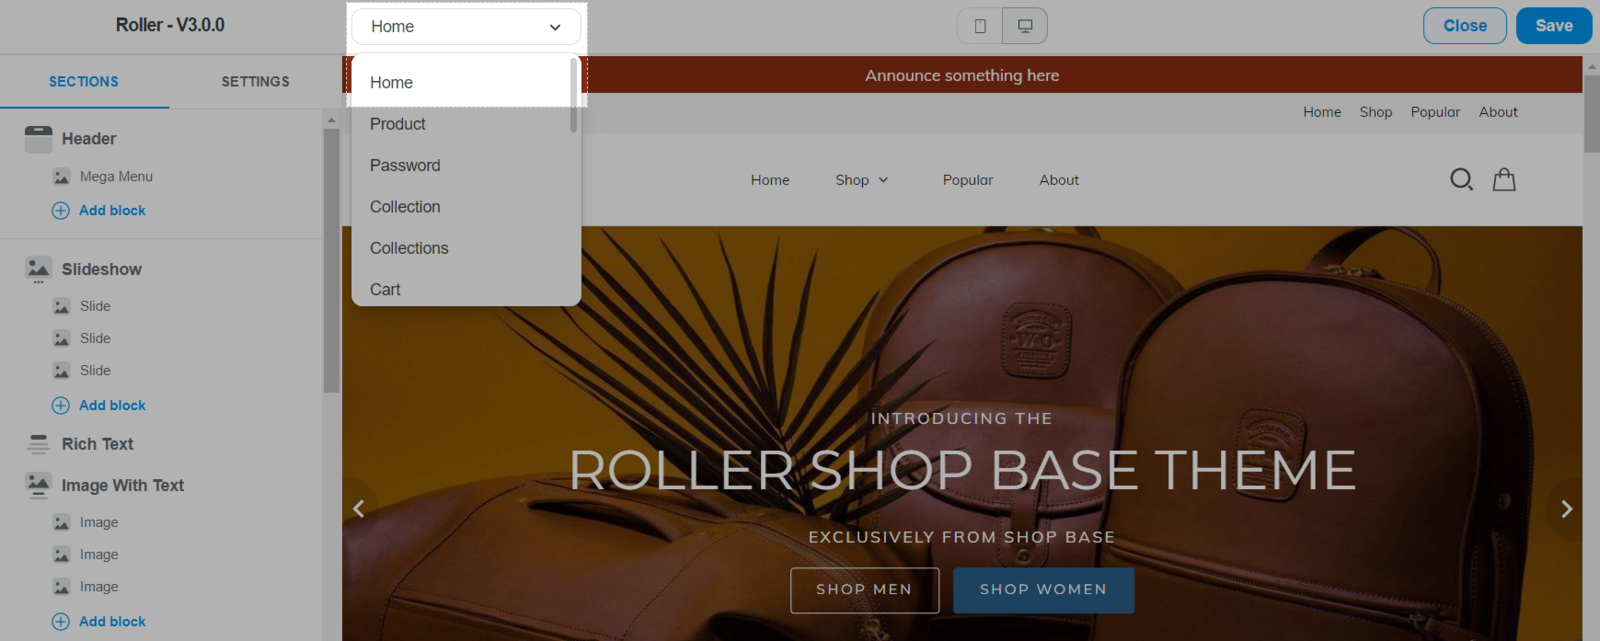Click the Mega Menu block icon
Screen dimensions: 1600x641
point(62,177)
